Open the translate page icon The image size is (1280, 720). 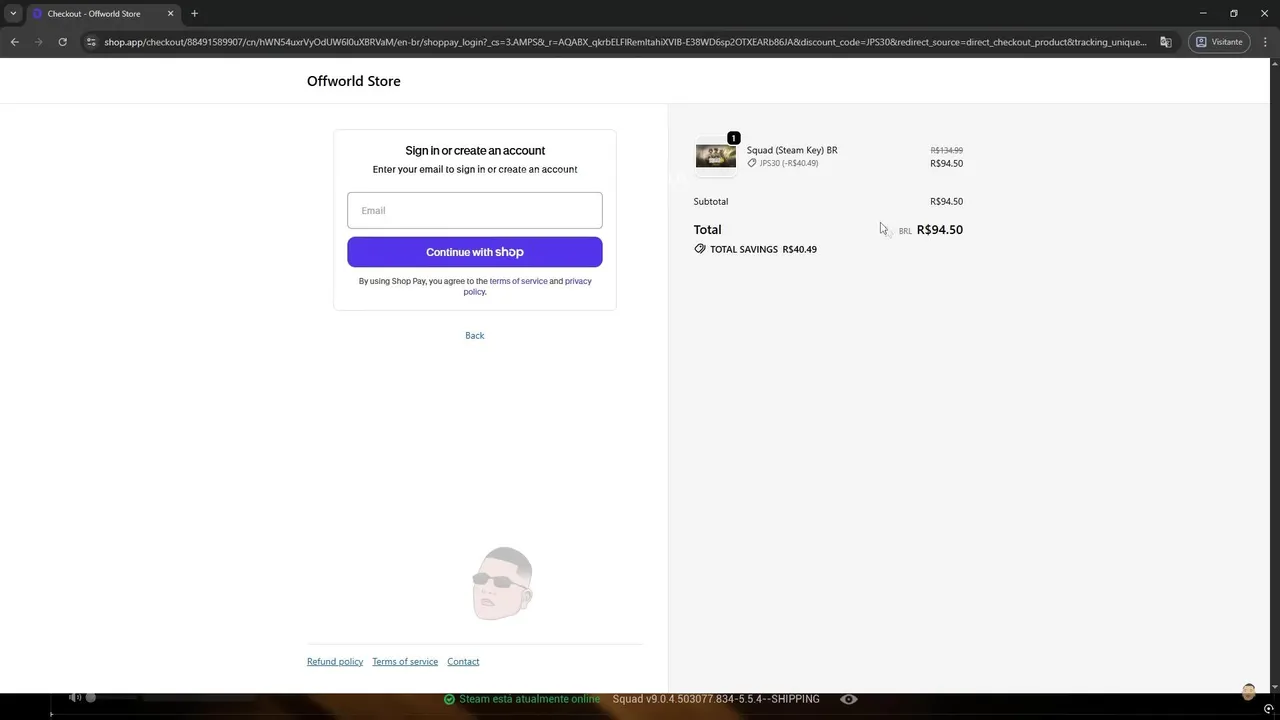pos(1166,42)
